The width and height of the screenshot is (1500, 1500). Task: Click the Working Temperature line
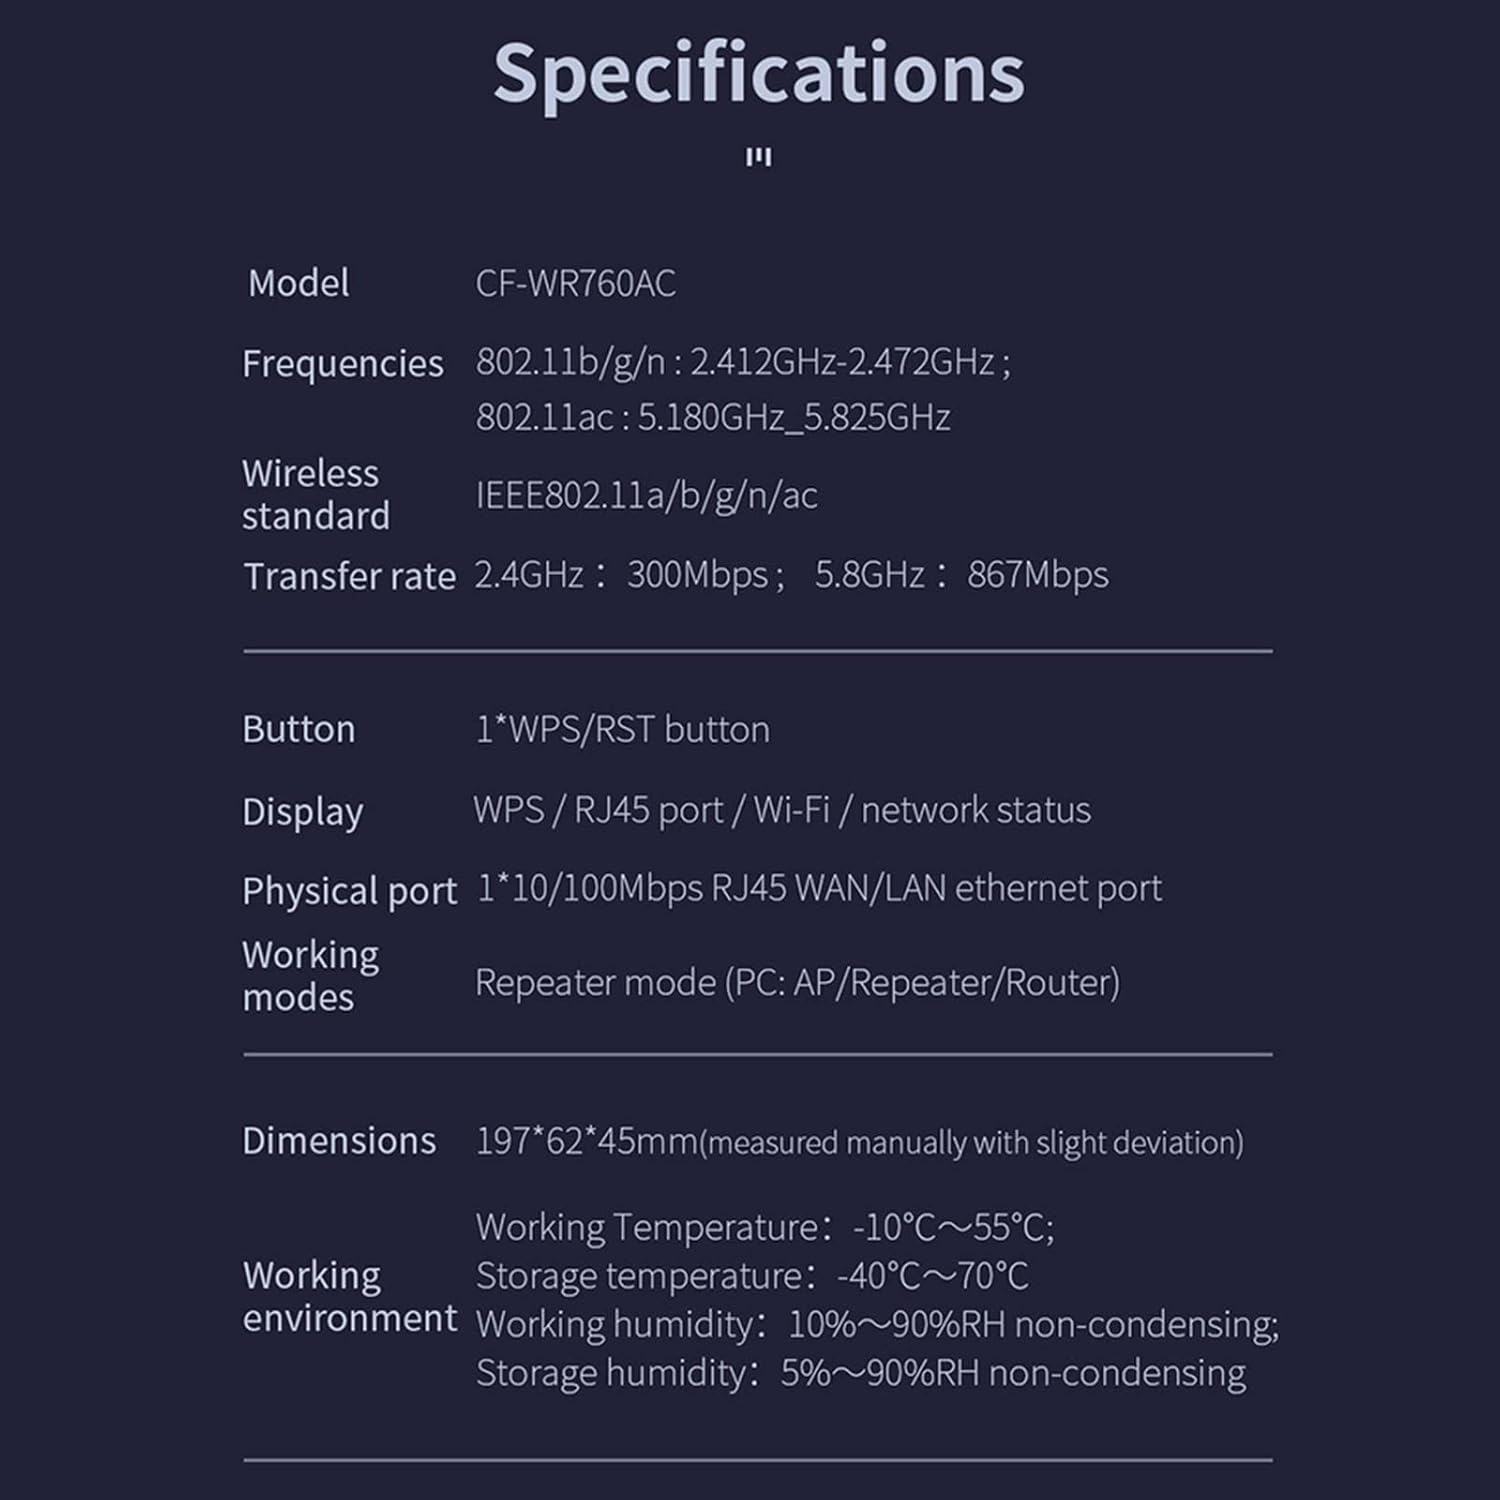coord(764,1227)
